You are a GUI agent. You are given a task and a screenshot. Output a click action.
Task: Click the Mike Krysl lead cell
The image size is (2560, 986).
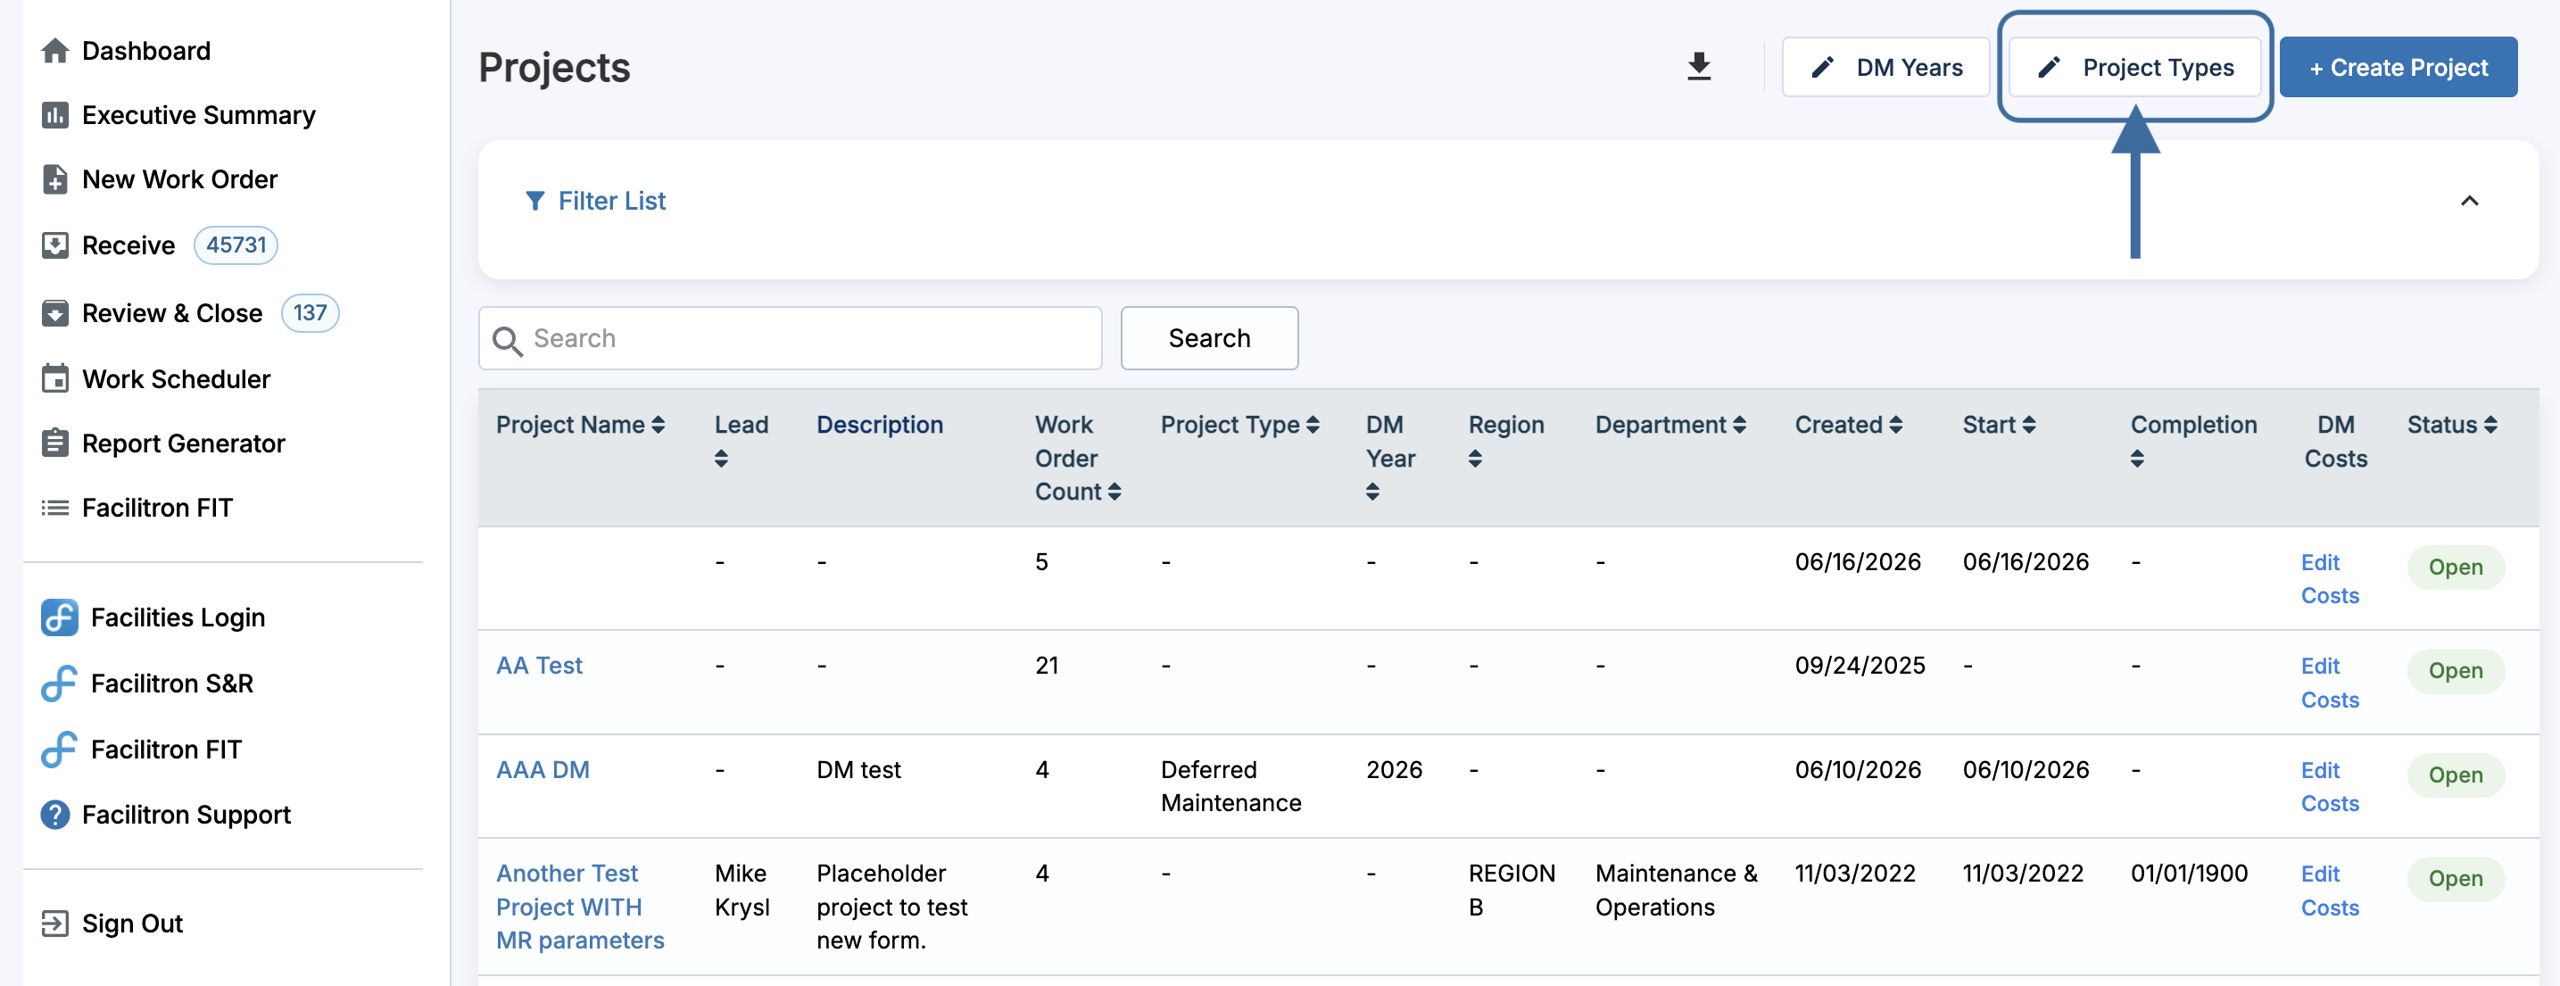pyautogui.click(x=742, y=890)
